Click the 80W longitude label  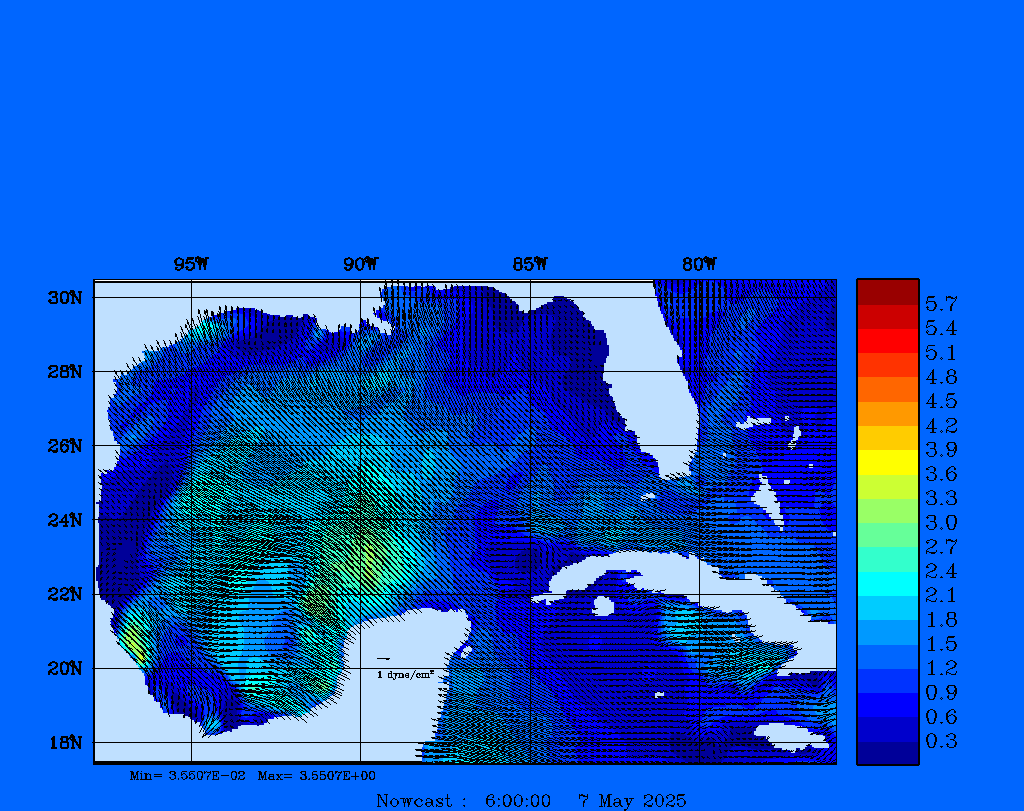click(699, 264)
